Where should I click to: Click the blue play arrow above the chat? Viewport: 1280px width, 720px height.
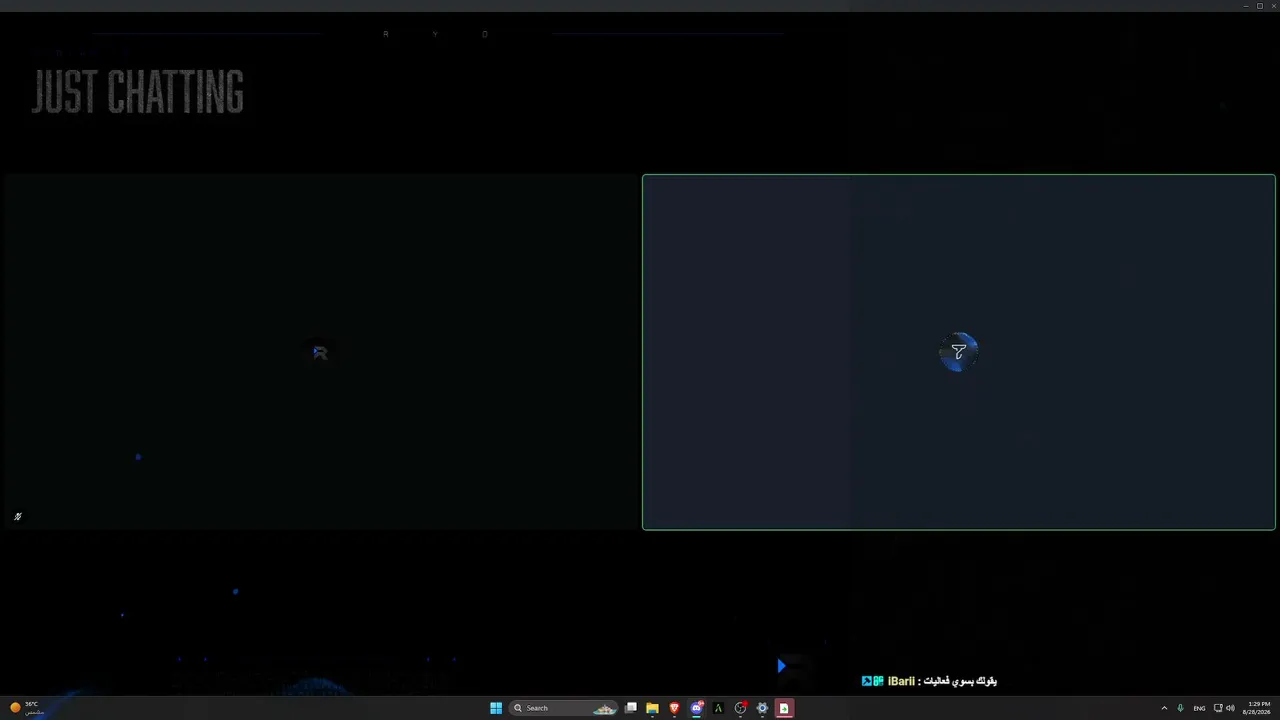coord(781,666)
